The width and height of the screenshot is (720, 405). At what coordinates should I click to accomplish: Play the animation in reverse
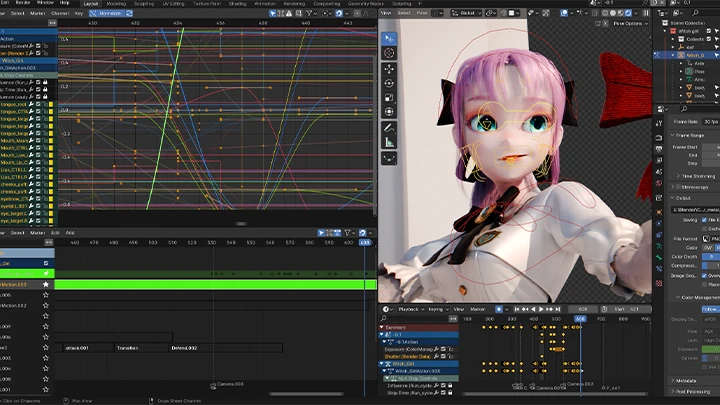tap(533, 309)
